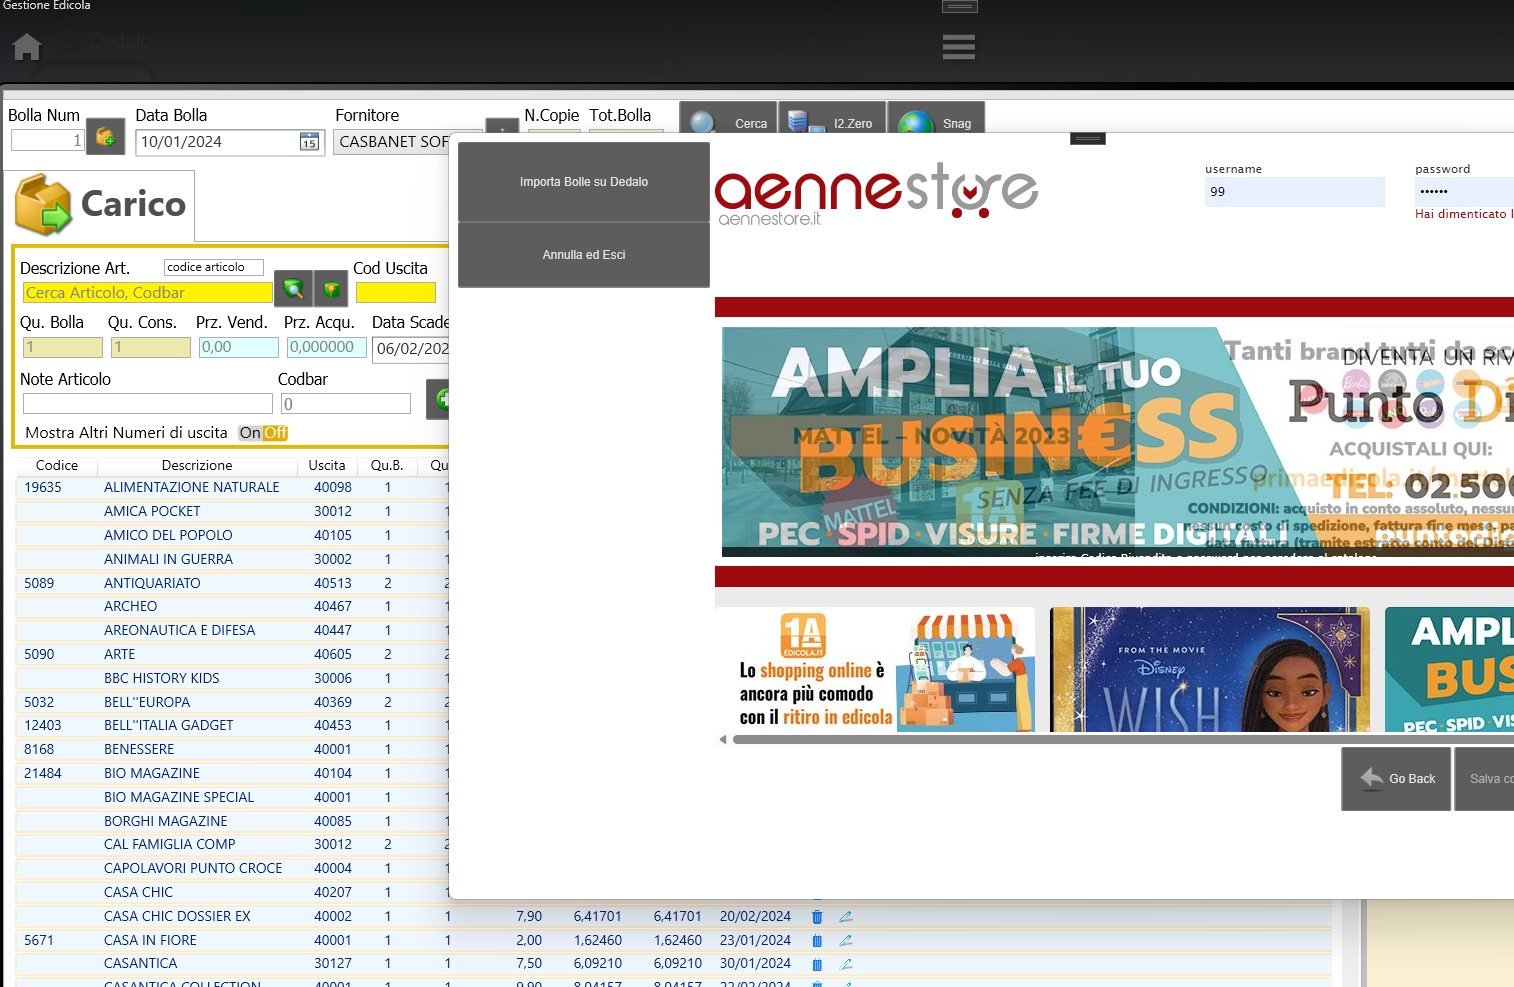The height and width of the screenshot is (987, 1514).
Task: Click the Prz. Acqu. field
Action: pos(326,347)
